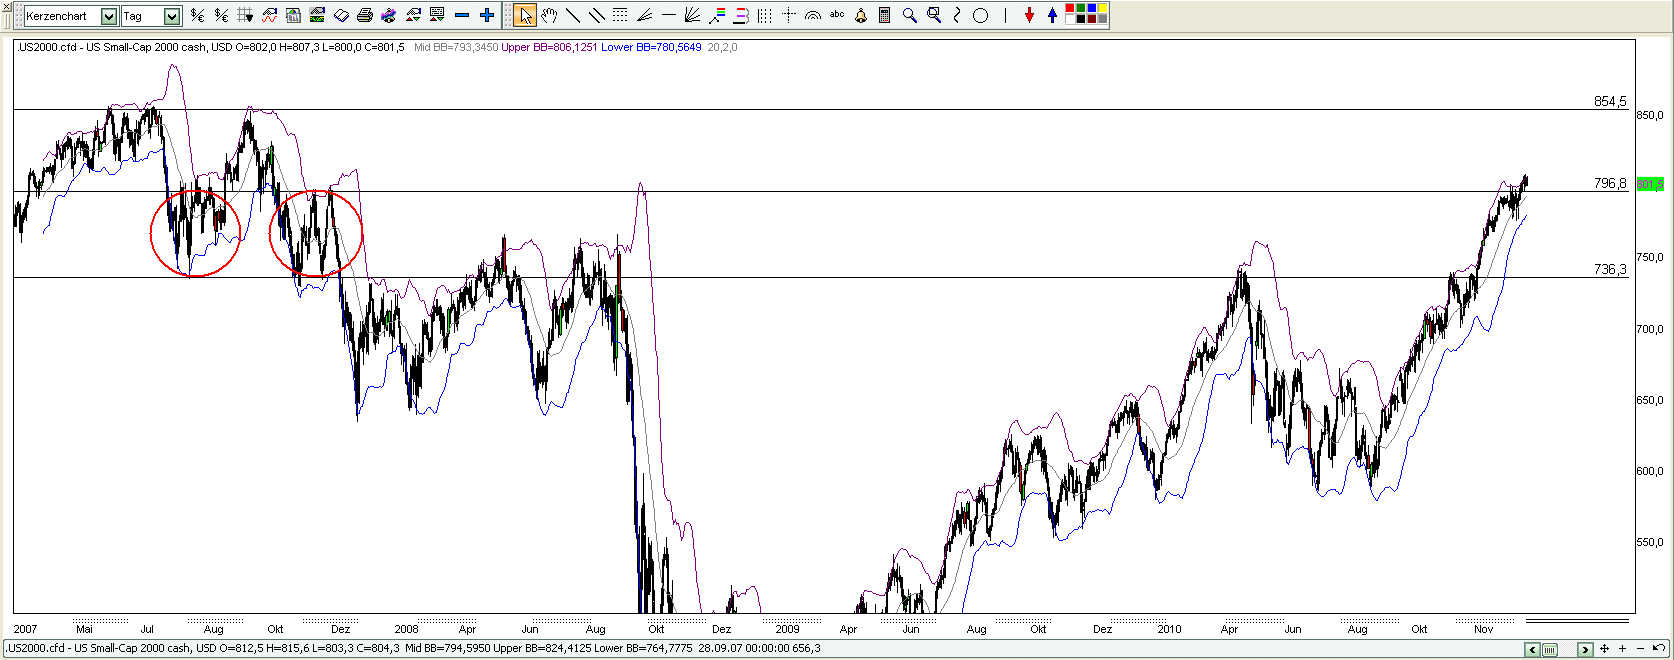Open the Kerzenchart chart type dropdown
1674x660 pixels.
[109, 16]
